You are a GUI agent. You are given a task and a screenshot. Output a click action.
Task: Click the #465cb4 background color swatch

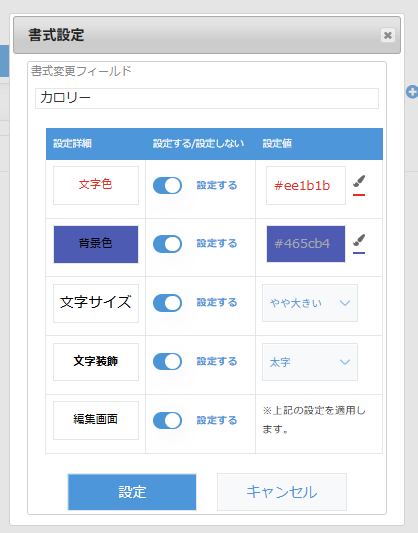pos(306,244)
